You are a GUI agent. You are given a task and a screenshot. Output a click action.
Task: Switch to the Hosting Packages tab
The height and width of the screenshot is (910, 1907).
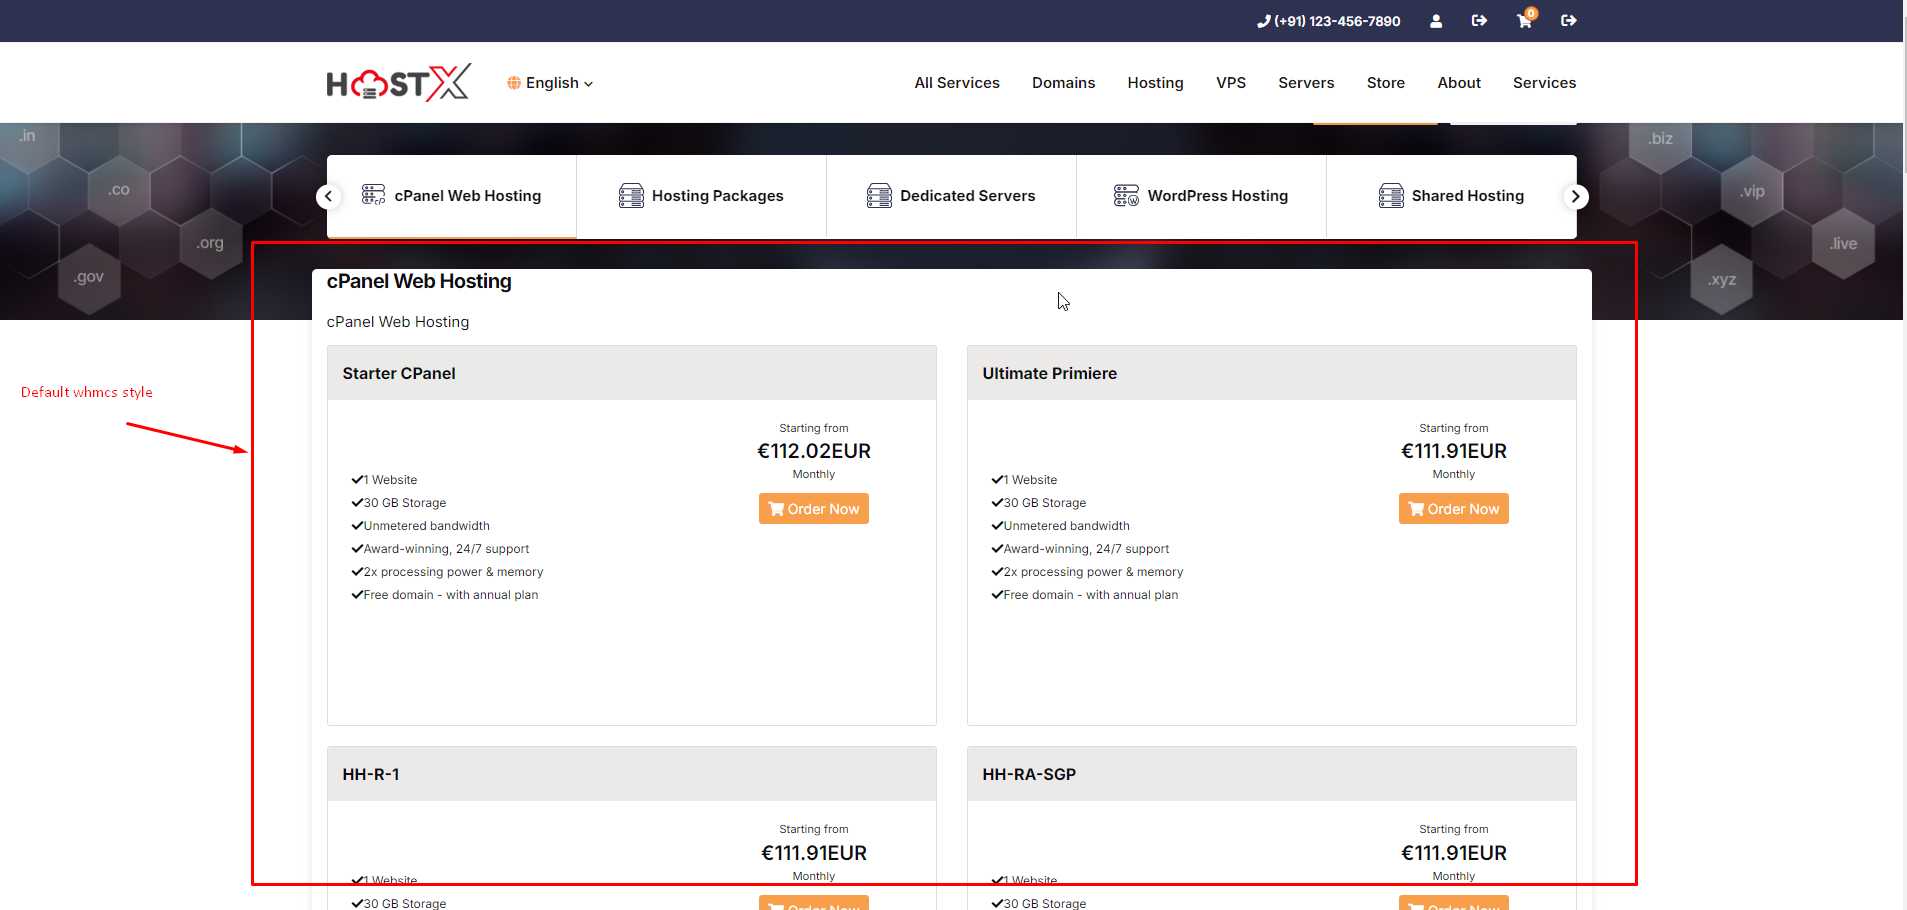pyautogui.click(x=702, y=196)
